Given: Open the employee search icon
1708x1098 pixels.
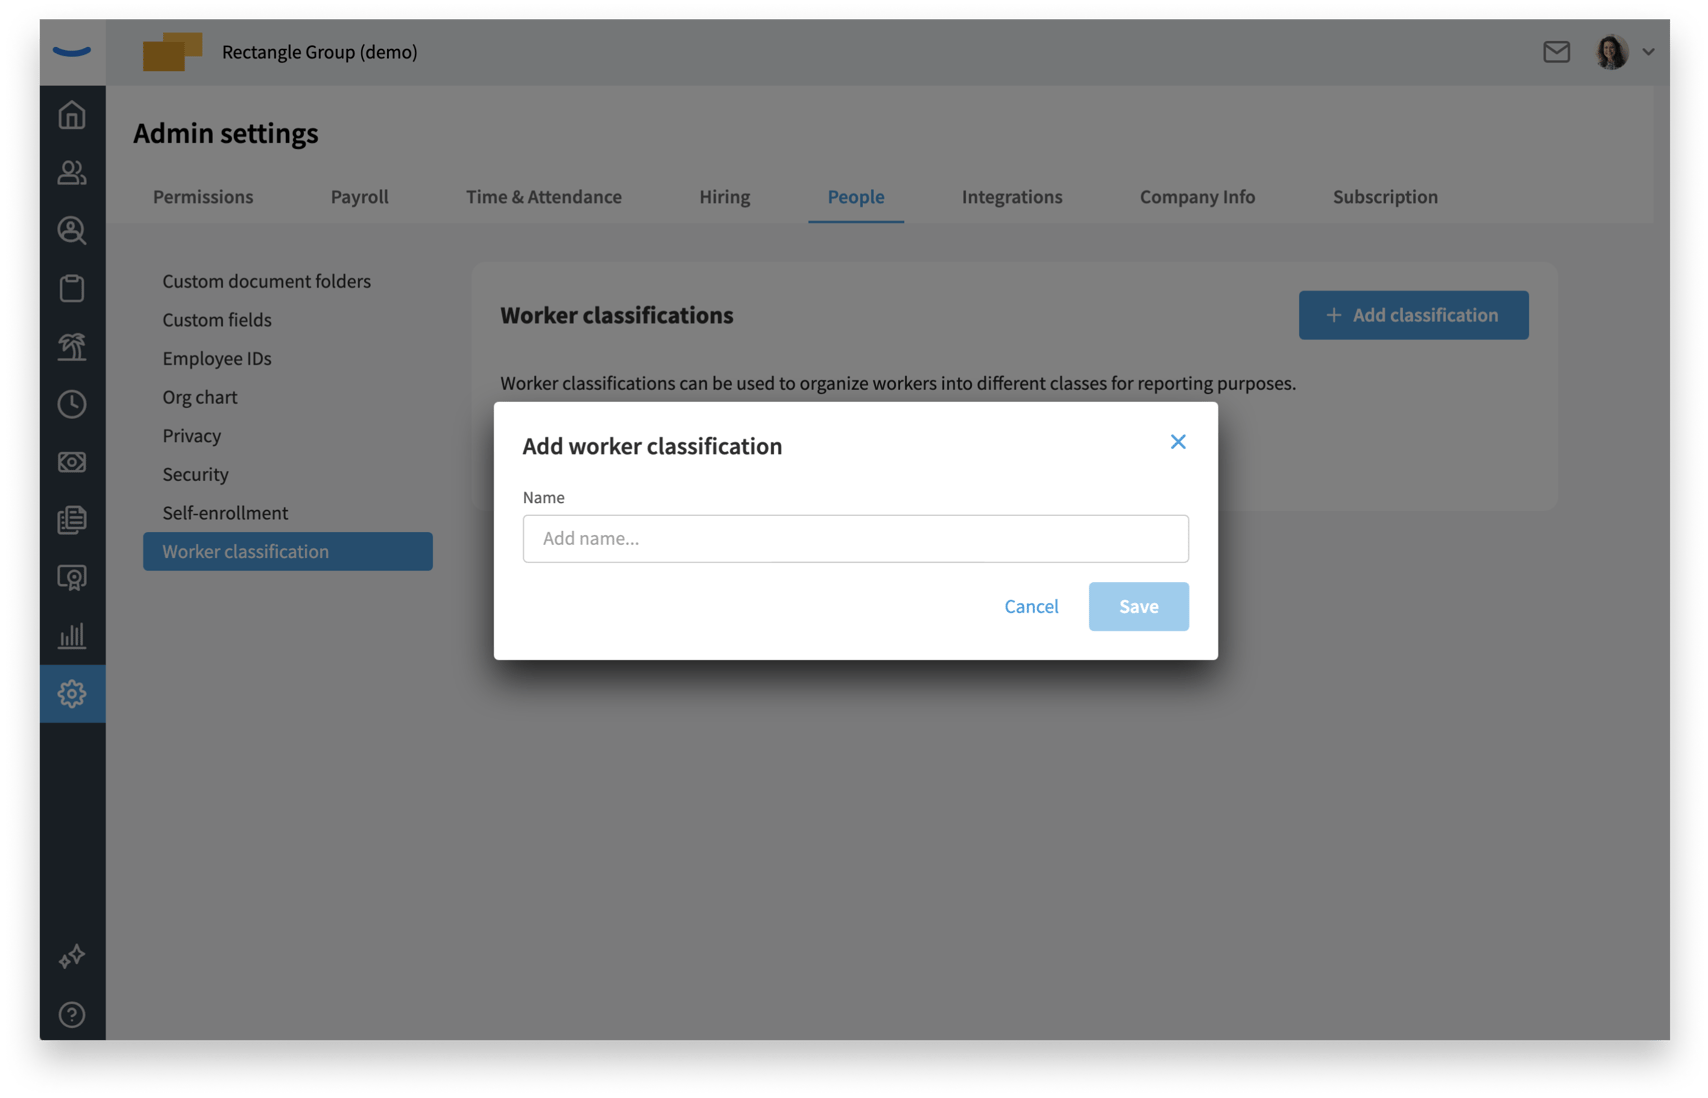Looking at the screenshot, I should [71, 231].
